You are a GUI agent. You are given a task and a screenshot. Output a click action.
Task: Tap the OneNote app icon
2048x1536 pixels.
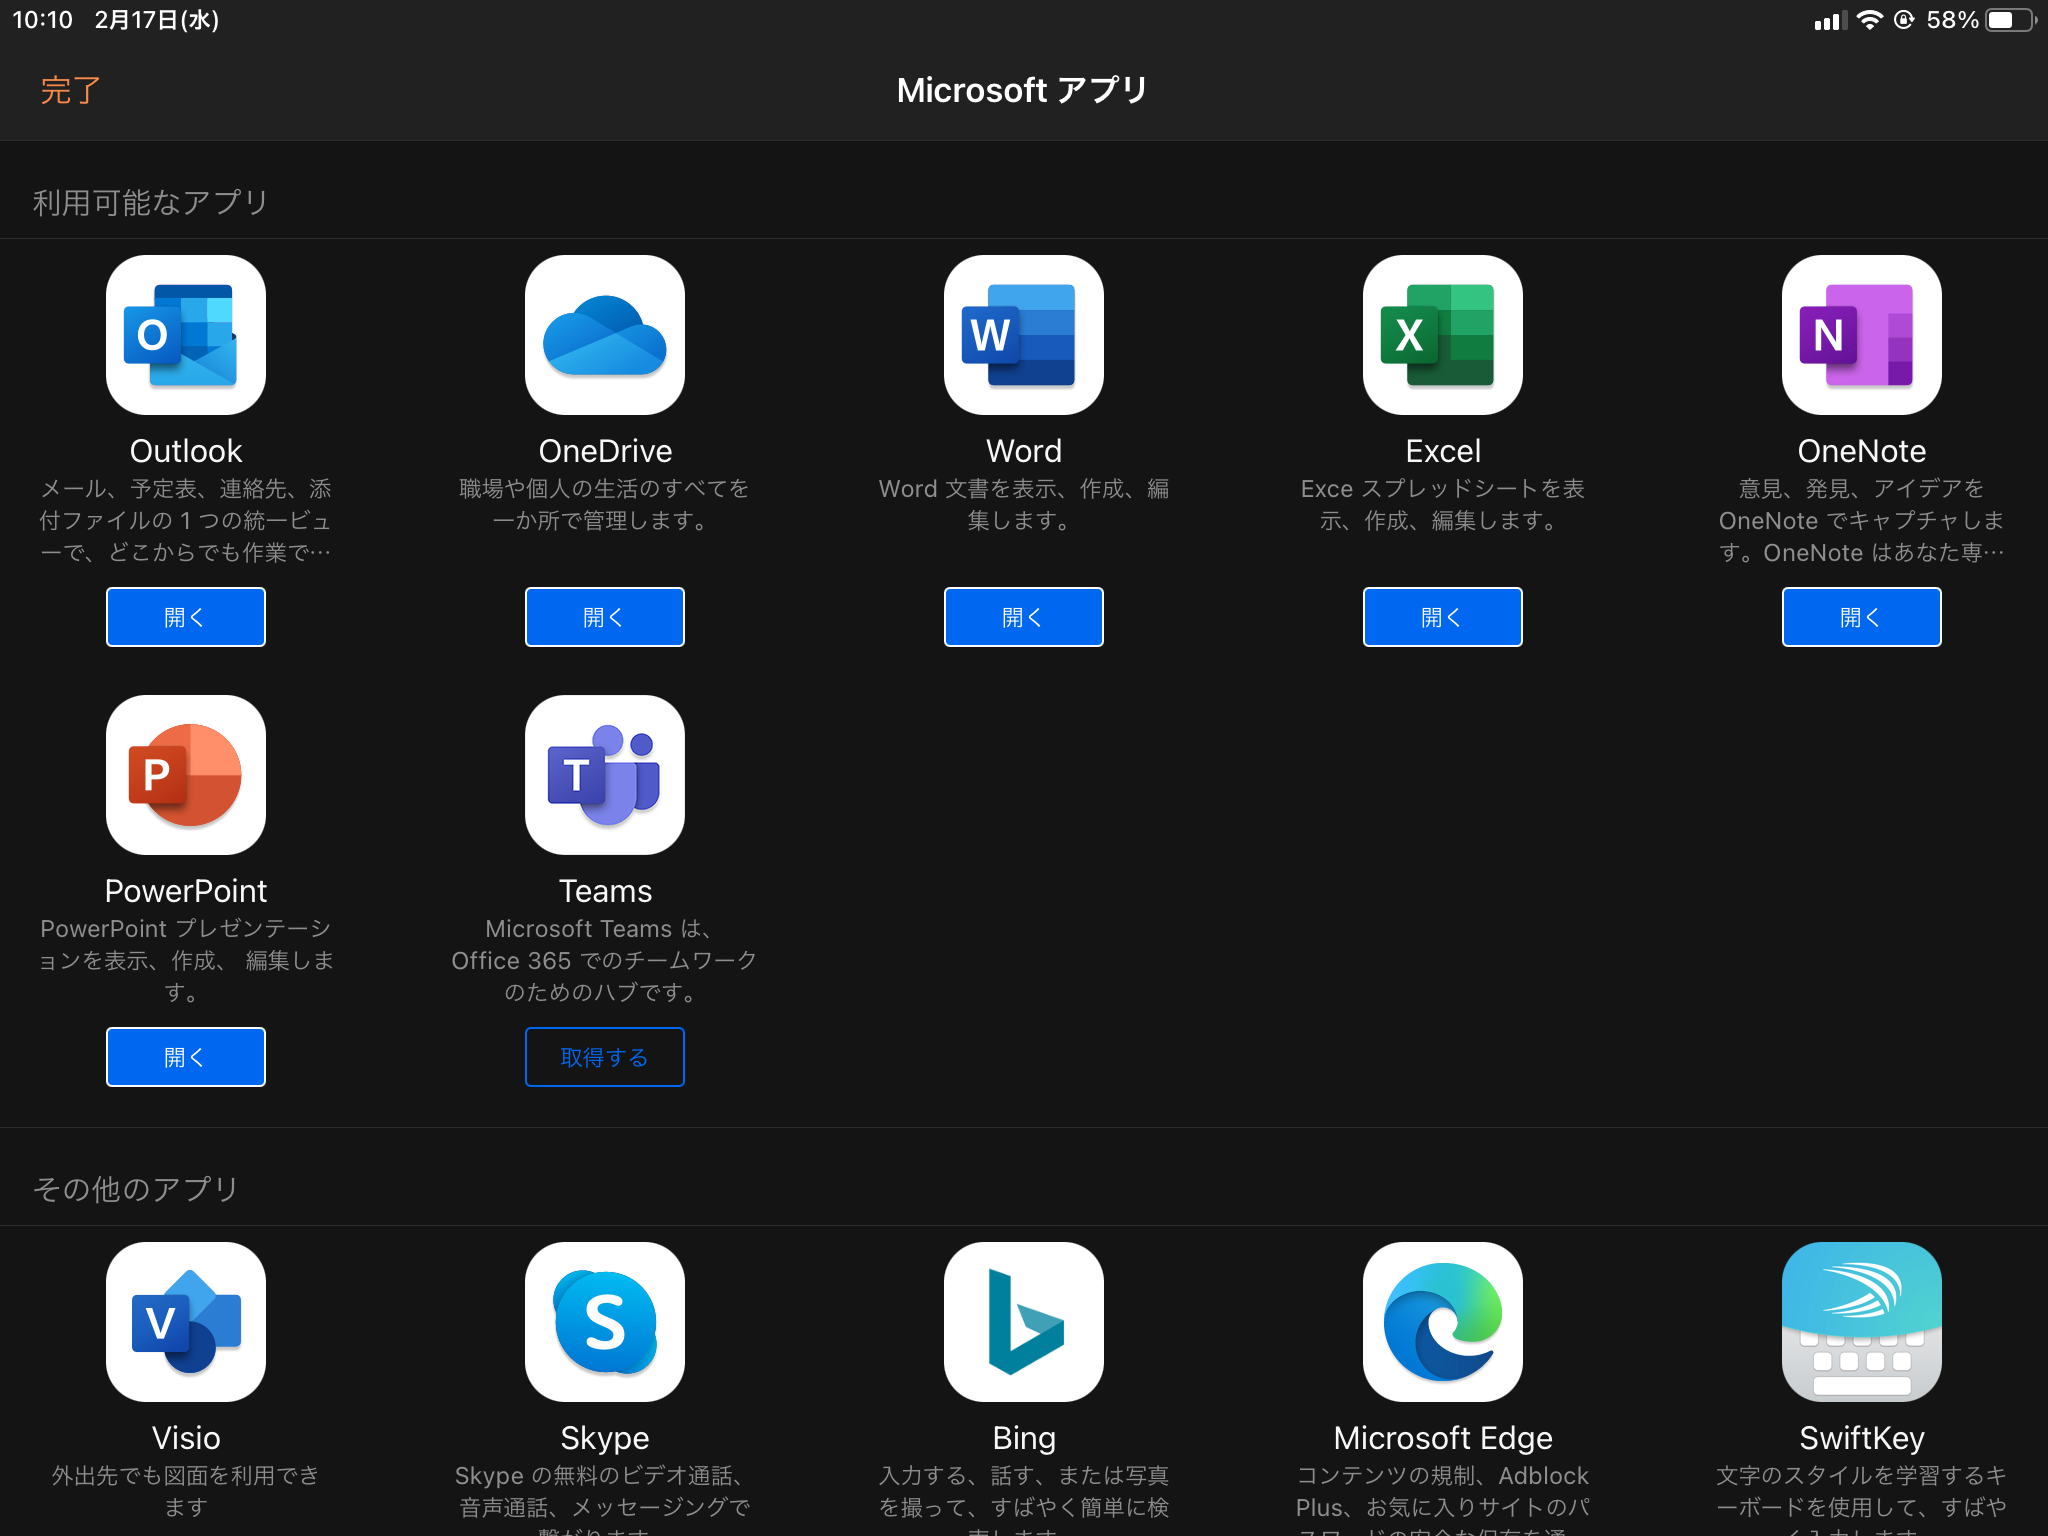(1861, 335)
